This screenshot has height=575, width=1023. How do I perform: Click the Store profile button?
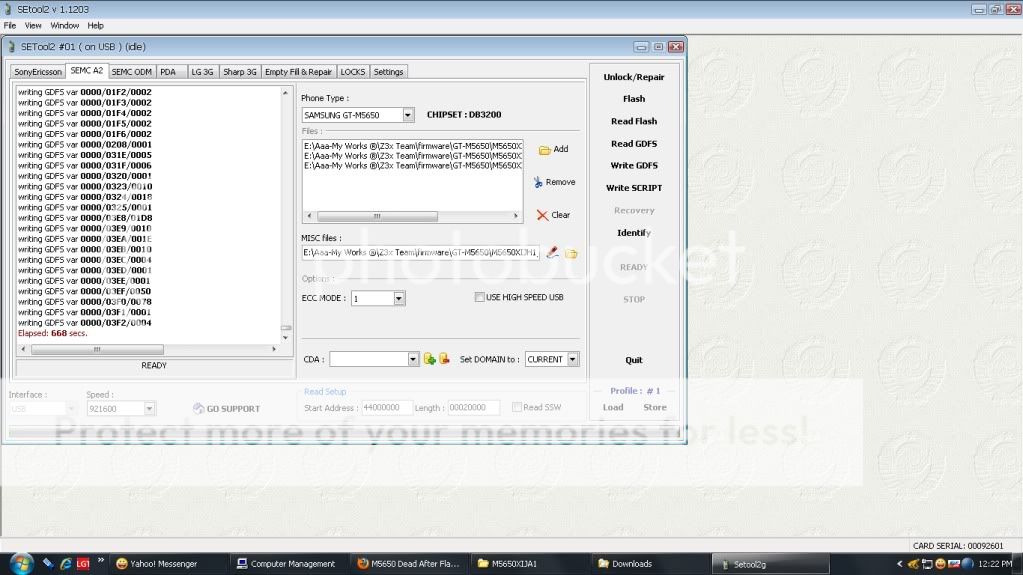pyautogui.click(x=654, y=407)
